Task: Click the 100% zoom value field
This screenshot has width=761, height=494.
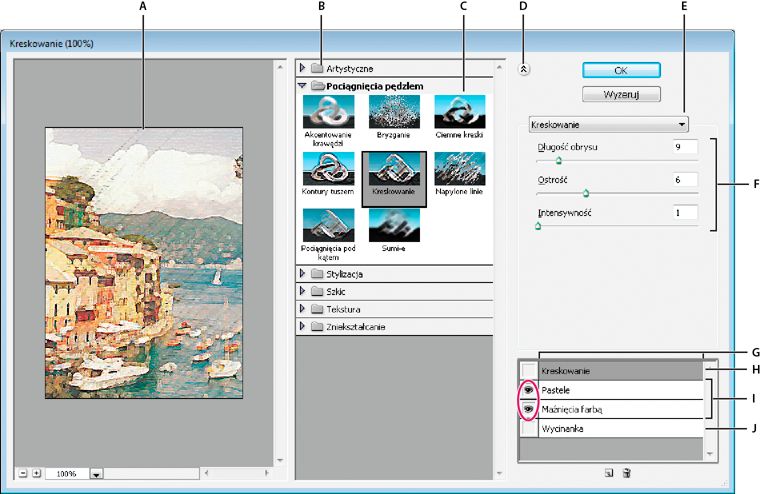Action: point(67,474)
